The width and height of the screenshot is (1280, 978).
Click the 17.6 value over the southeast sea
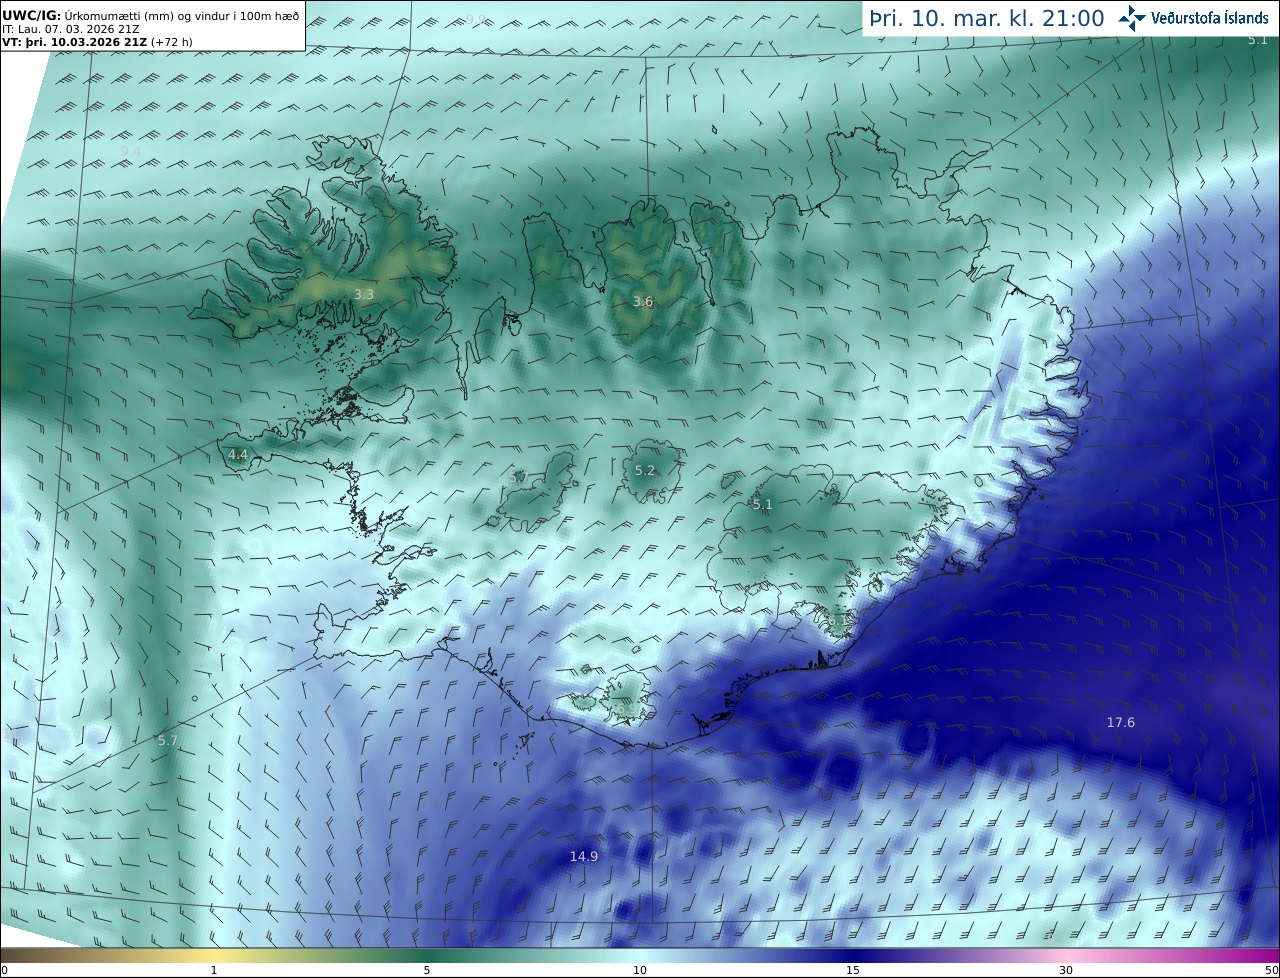(1120, 722)
